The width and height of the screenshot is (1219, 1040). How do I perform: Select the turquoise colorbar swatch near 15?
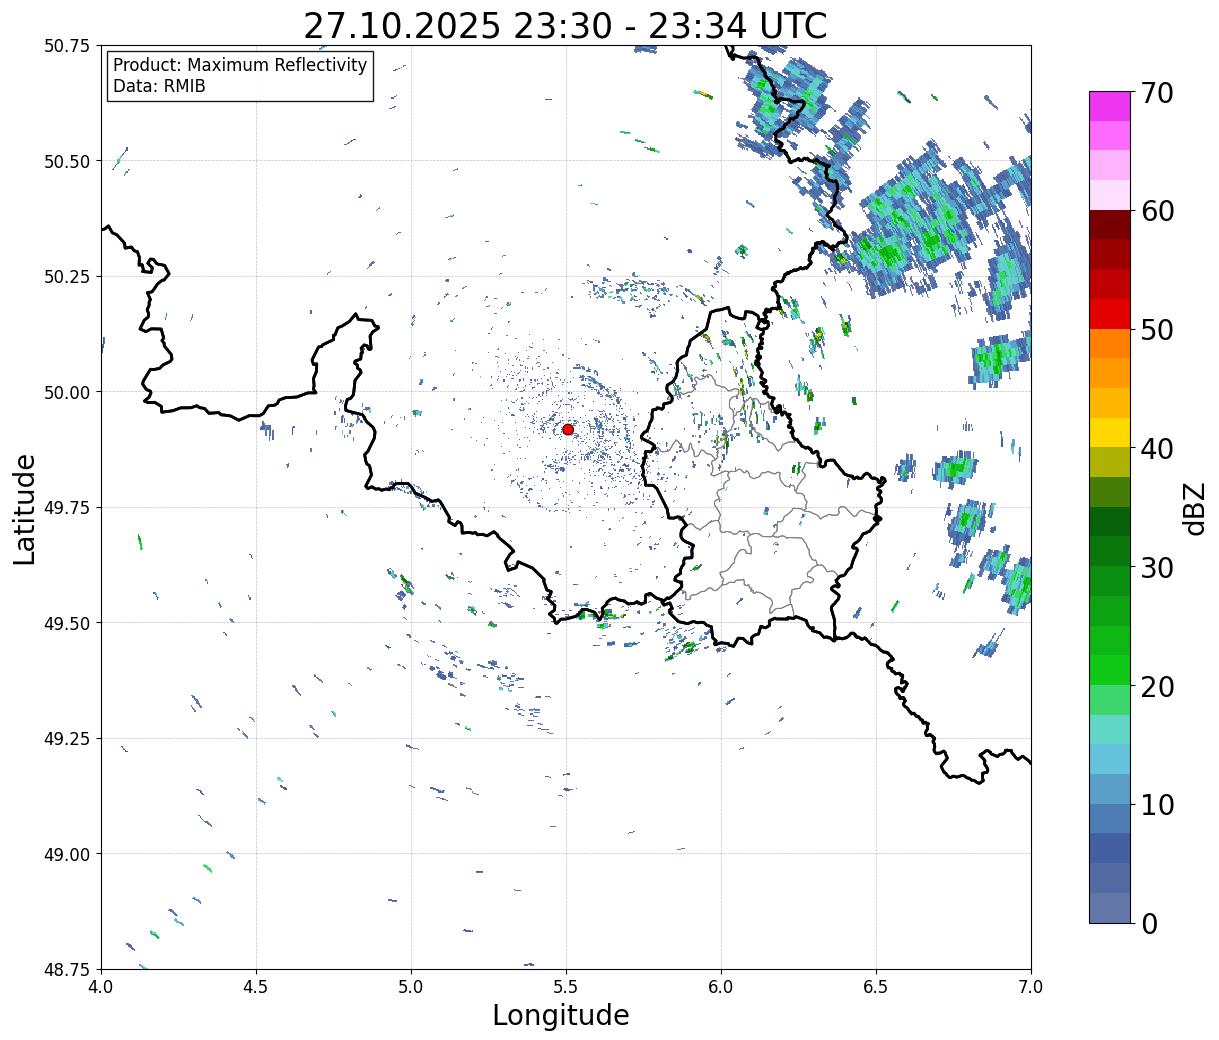pyautogui.click(x=1110, y=729)
